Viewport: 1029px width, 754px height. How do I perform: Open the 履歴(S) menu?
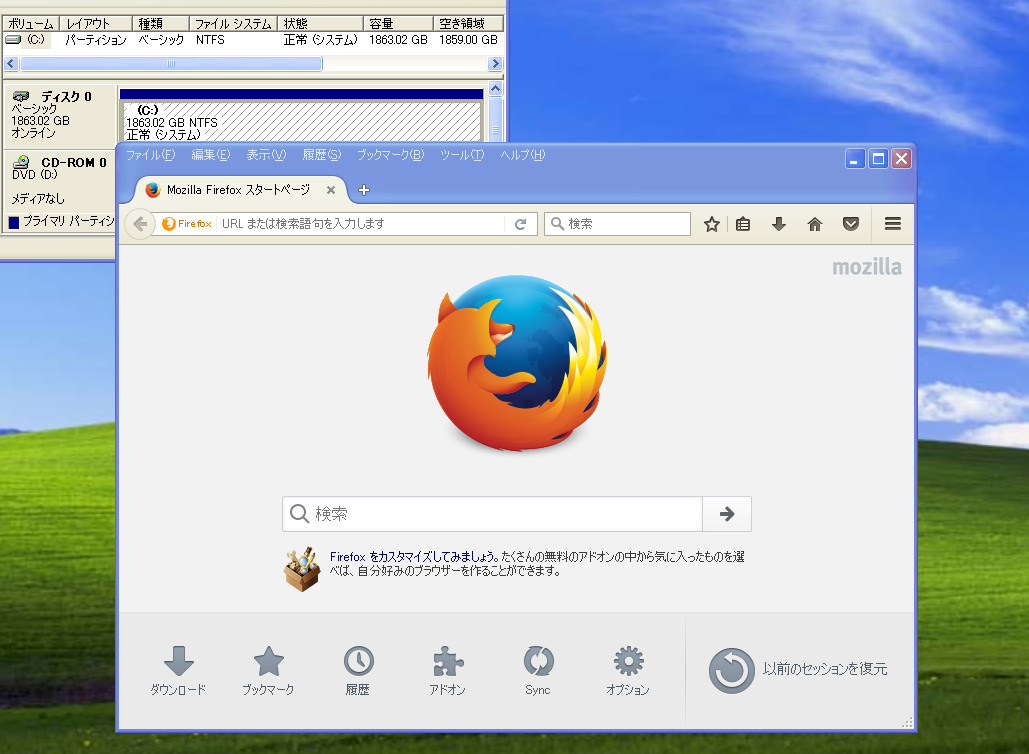(322, 155)
